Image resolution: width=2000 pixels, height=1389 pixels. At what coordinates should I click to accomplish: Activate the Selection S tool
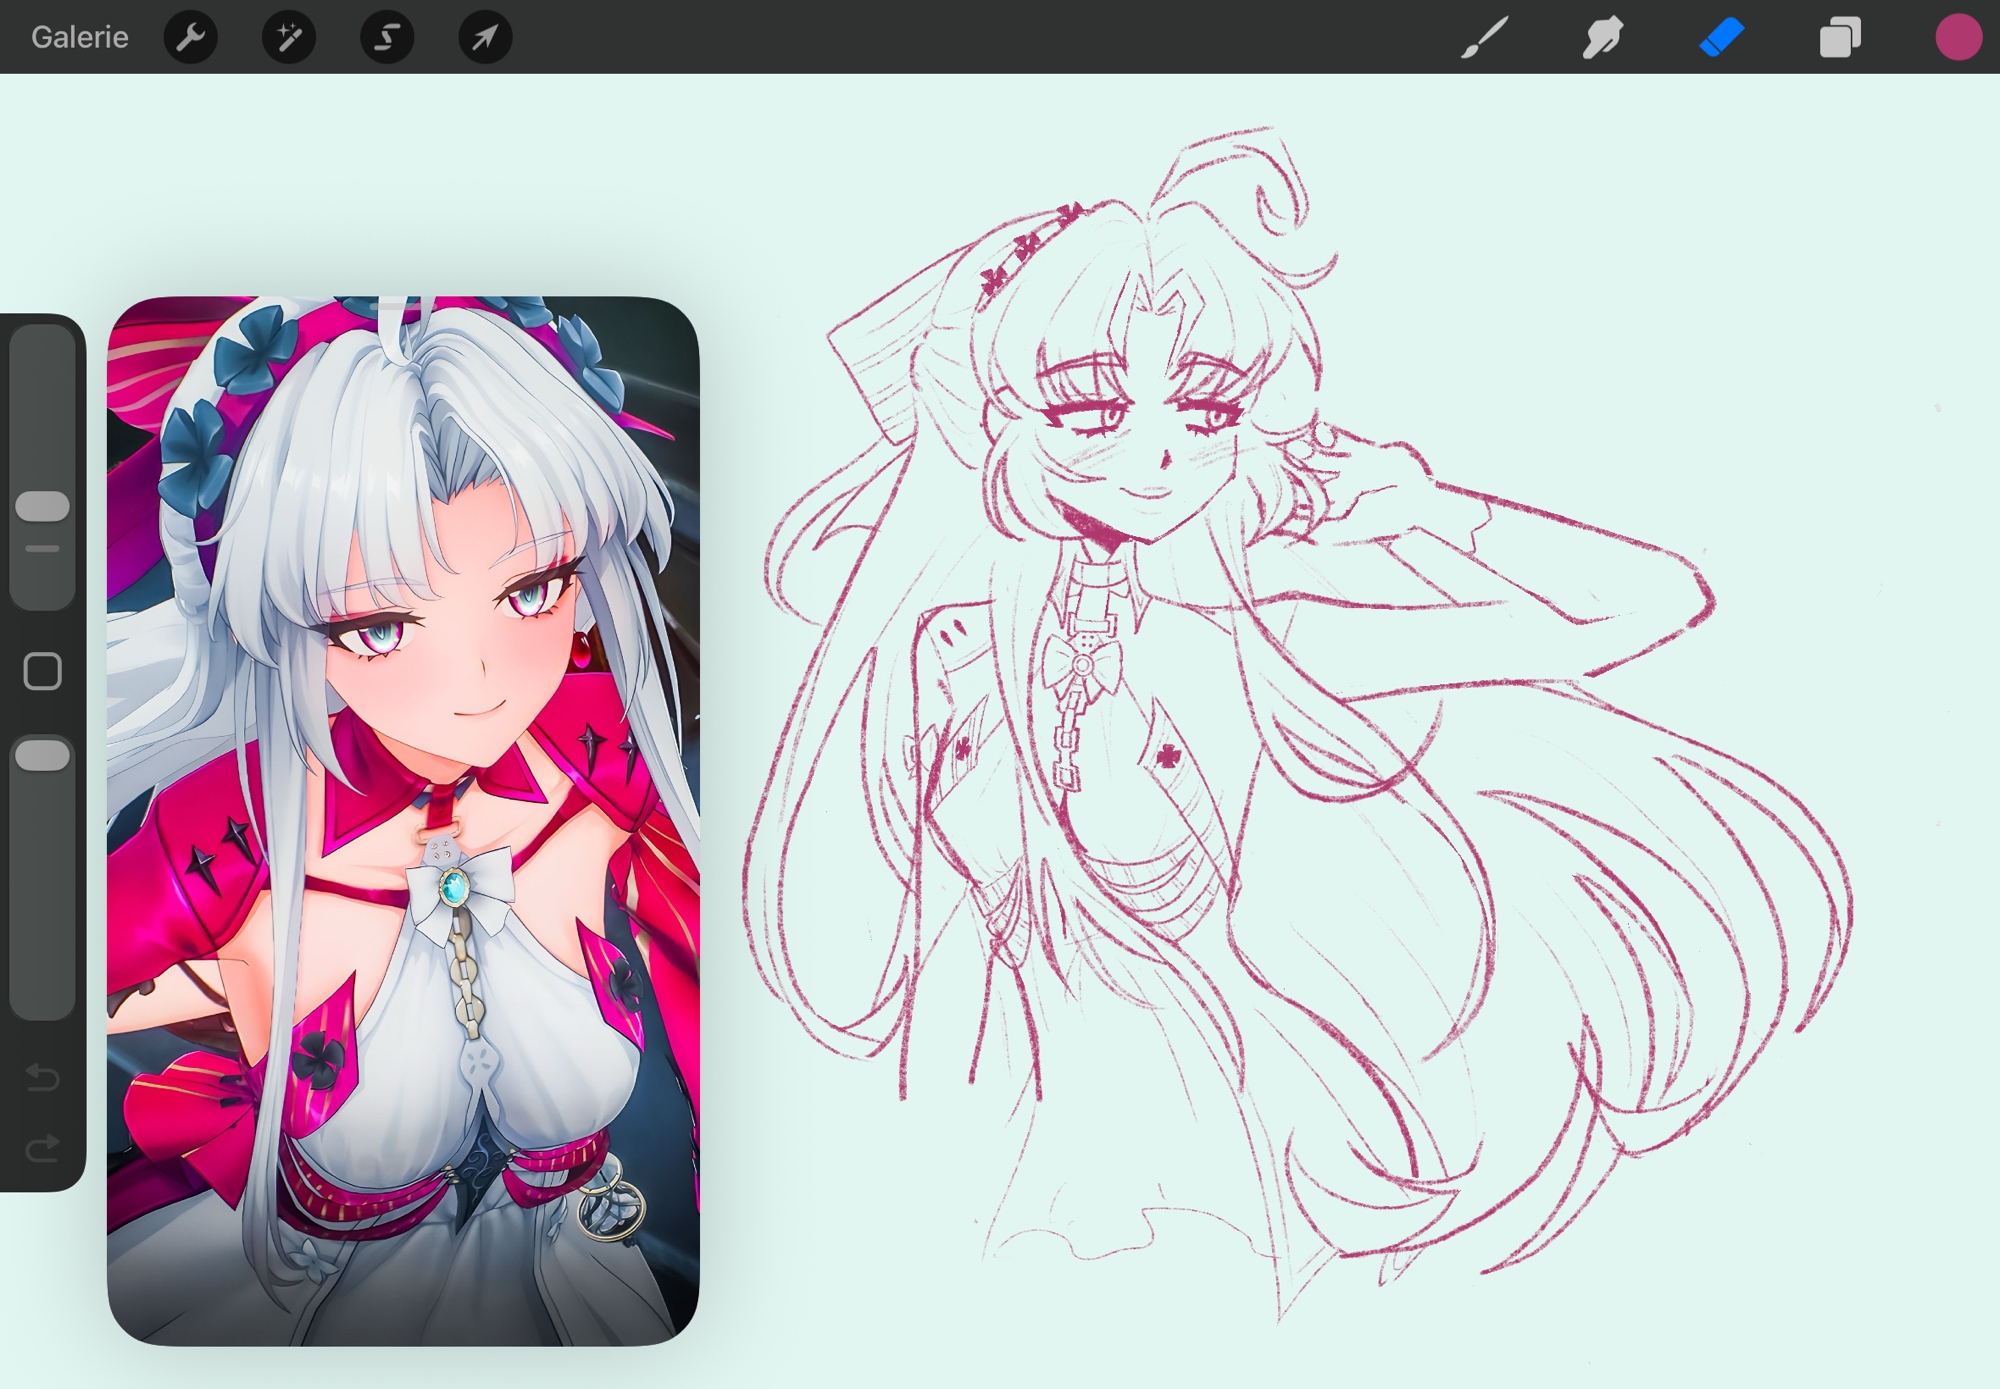[x=387, y=37]
